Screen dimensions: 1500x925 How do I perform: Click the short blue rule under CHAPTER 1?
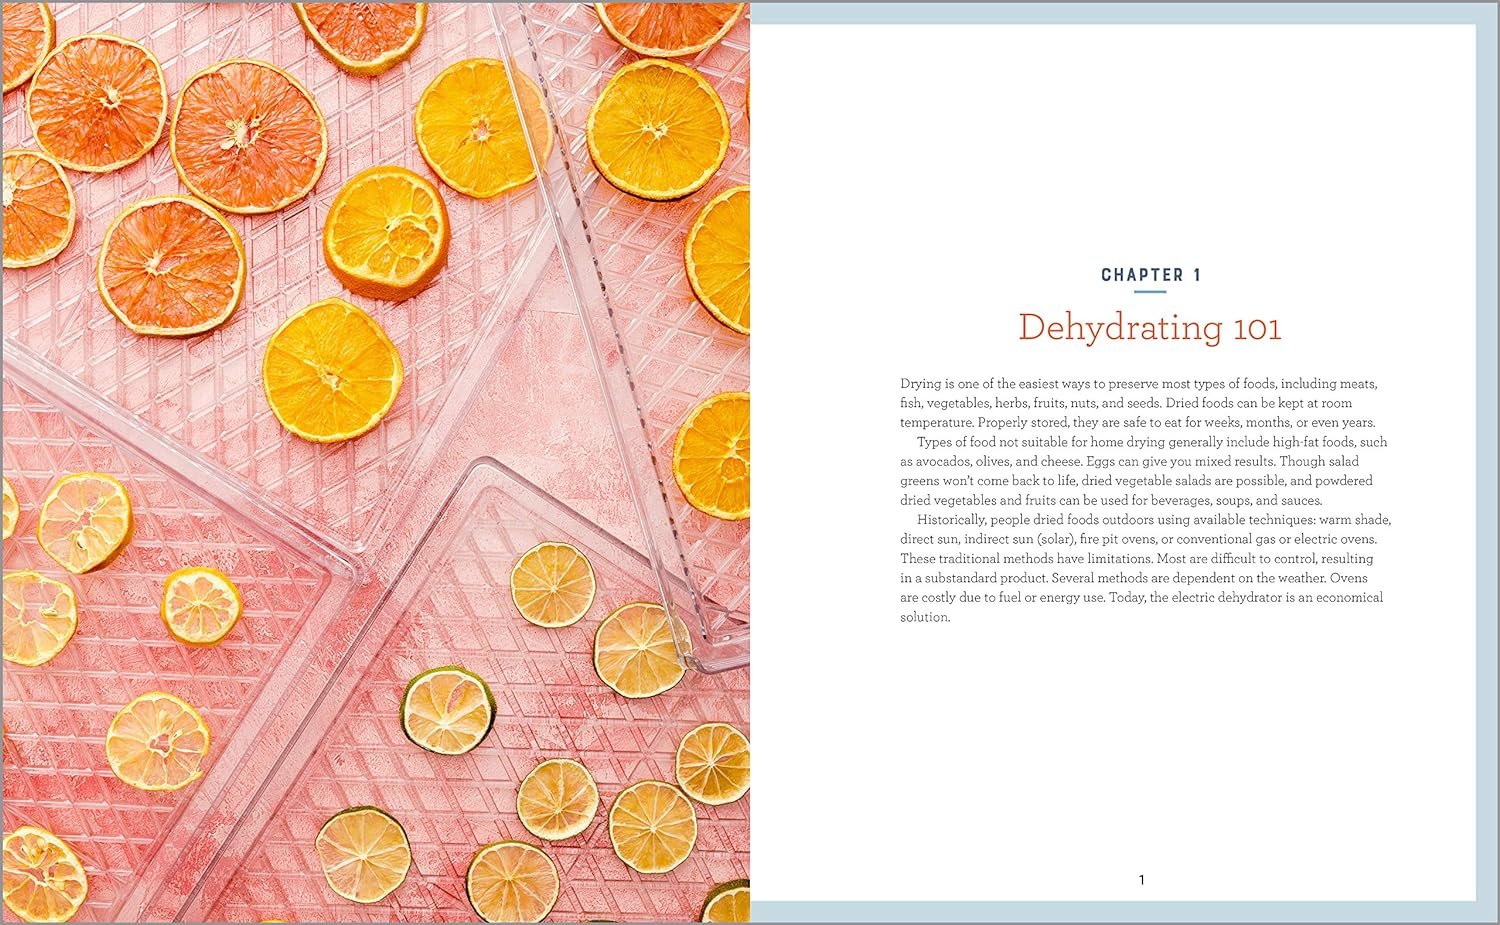pyautogui.click(x=1150, y=292)
